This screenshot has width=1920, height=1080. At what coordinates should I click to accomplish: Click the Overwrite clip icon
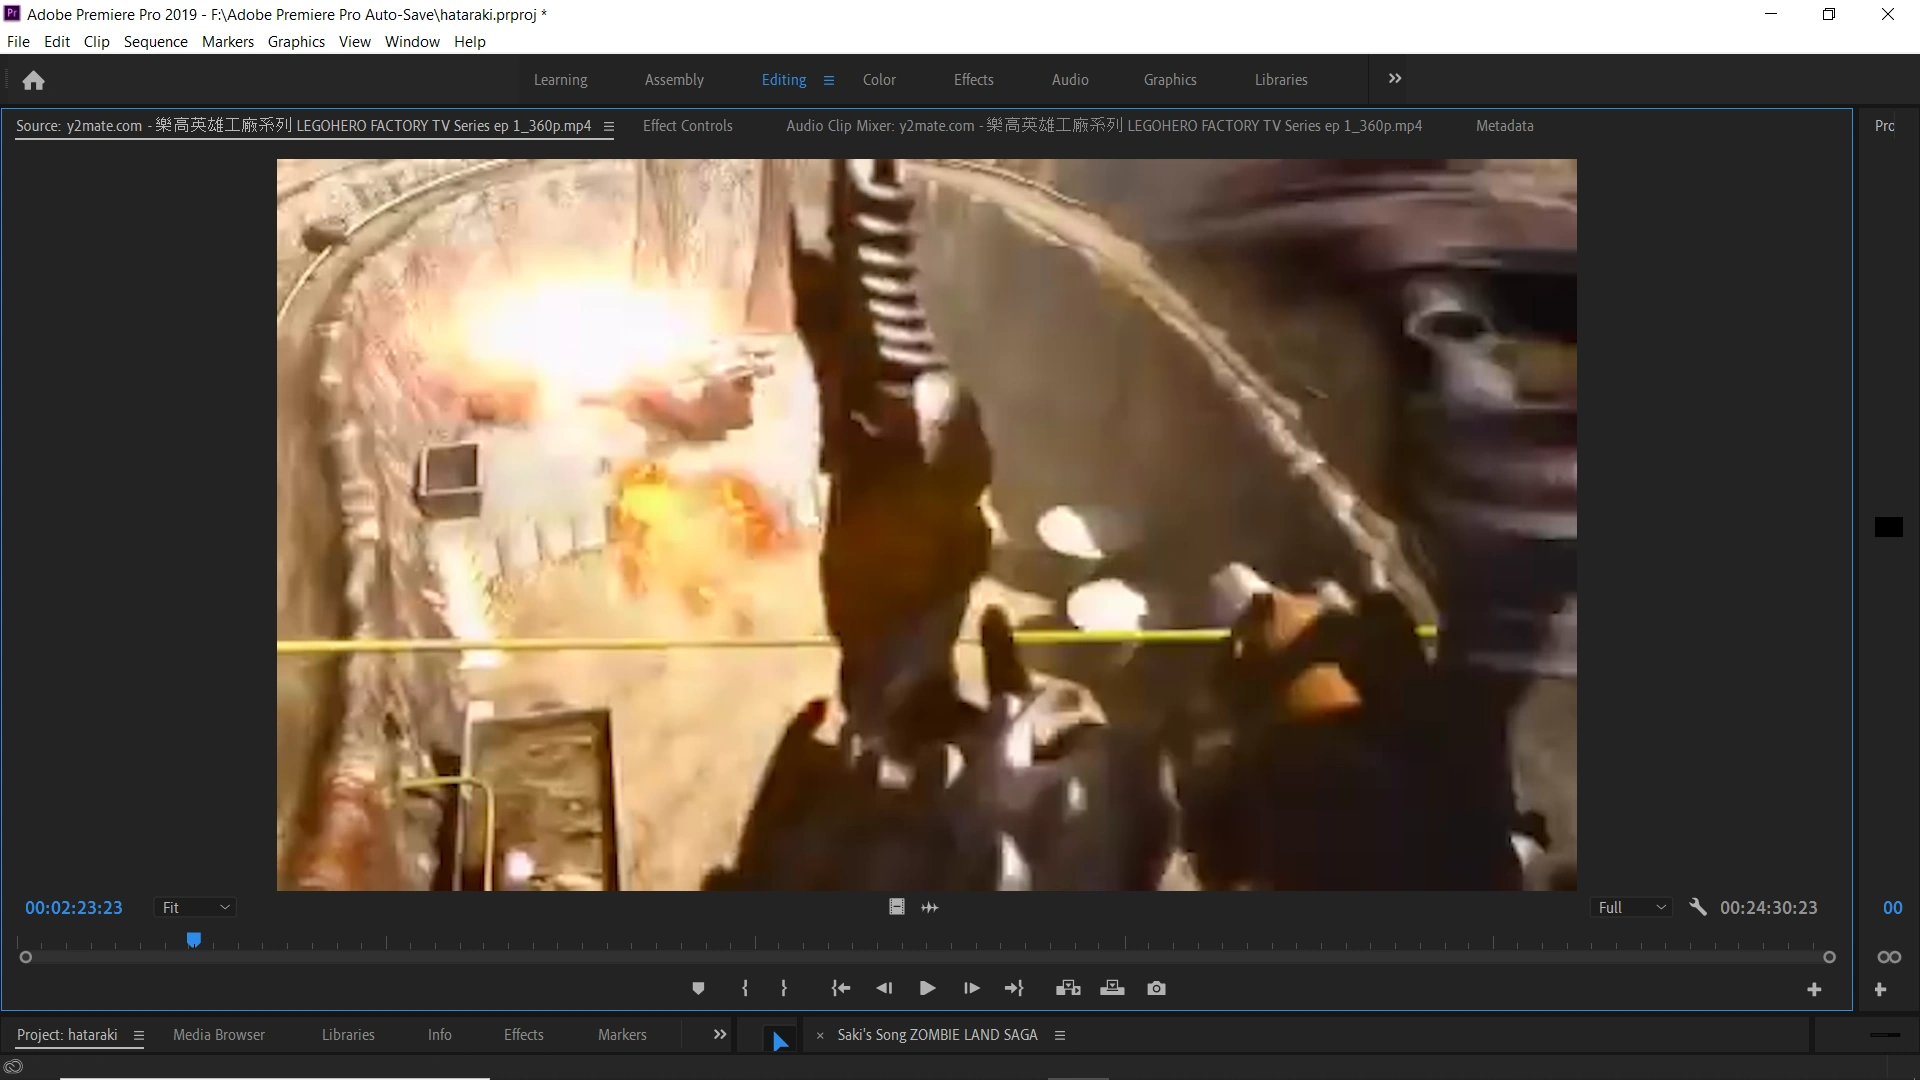click(1112, 988)
